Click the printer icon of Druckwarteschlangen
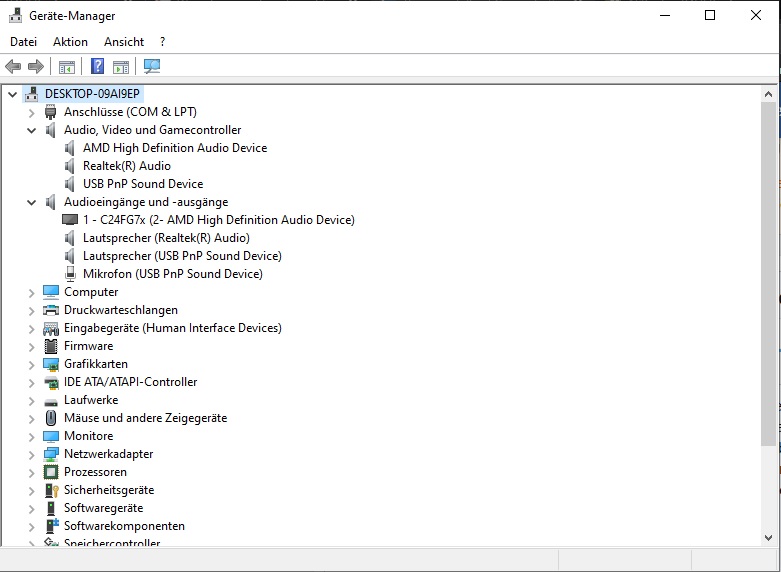Viewport: 781px width, 572px height. click(x=51, y=310)
